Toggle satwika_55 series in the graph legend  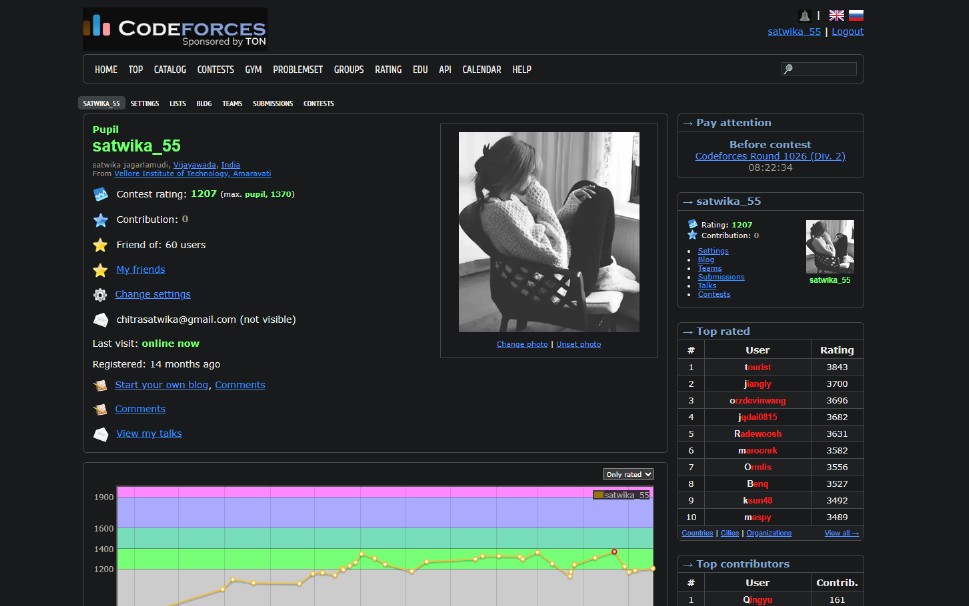tap(621, 495)
